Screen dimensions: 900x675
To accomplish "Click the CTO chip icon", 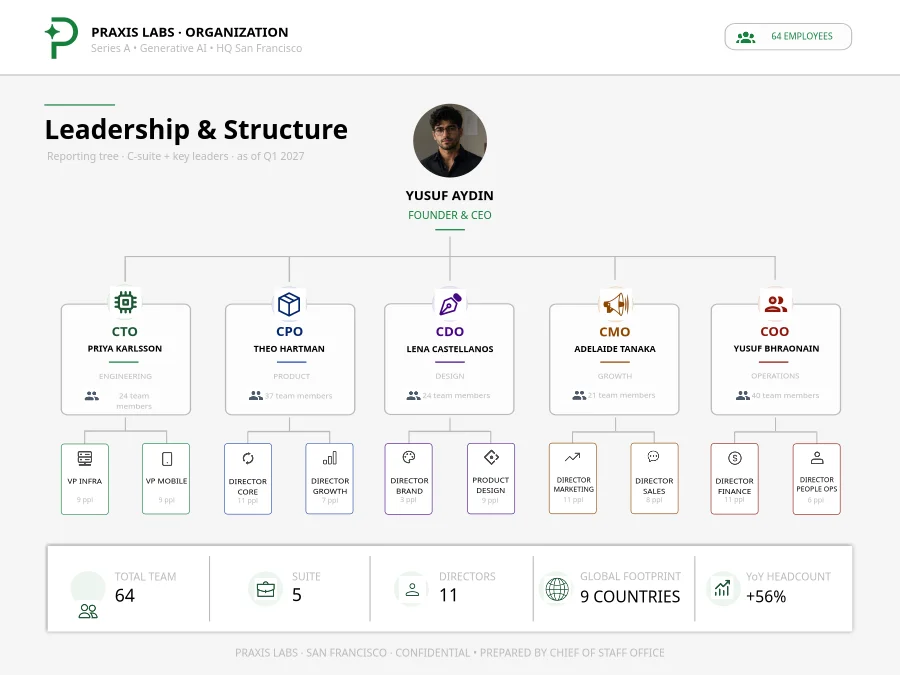I will point(125,302).
